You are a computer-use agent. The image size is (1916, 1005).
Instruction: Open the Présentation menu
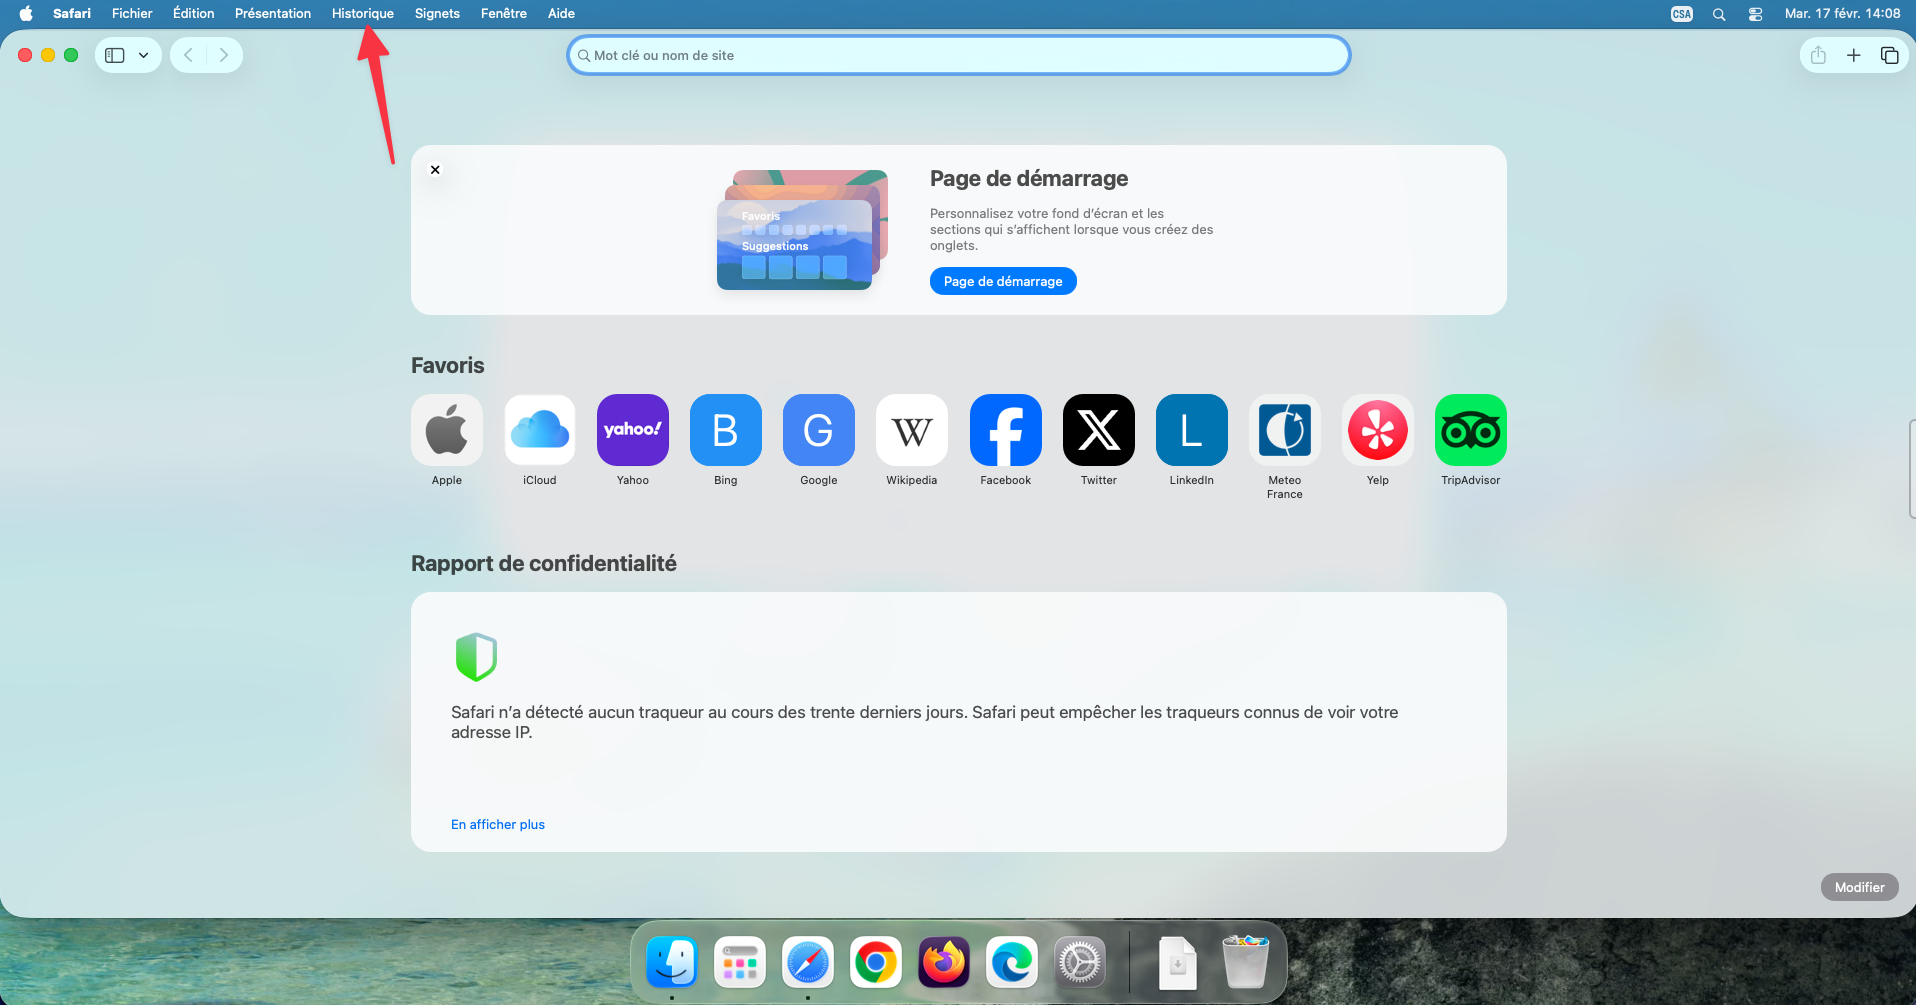[273, 13]
